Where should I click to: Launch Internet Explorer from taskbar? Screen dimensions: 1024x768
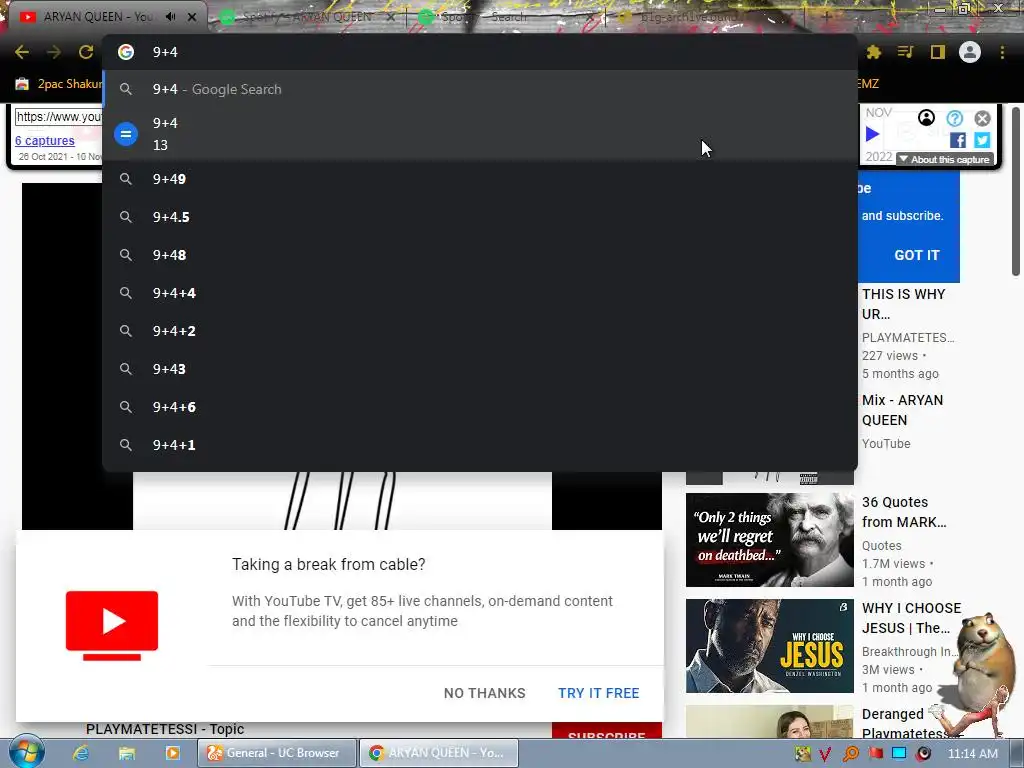(x=81, y=753)
